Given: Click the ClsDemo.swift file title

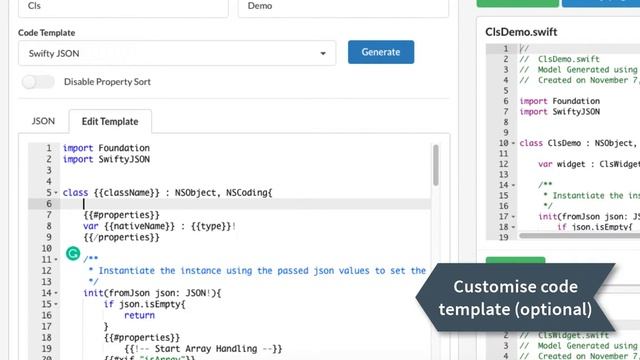Looking at the screenshot, I should pyautogui.click(x=521, y=32).
